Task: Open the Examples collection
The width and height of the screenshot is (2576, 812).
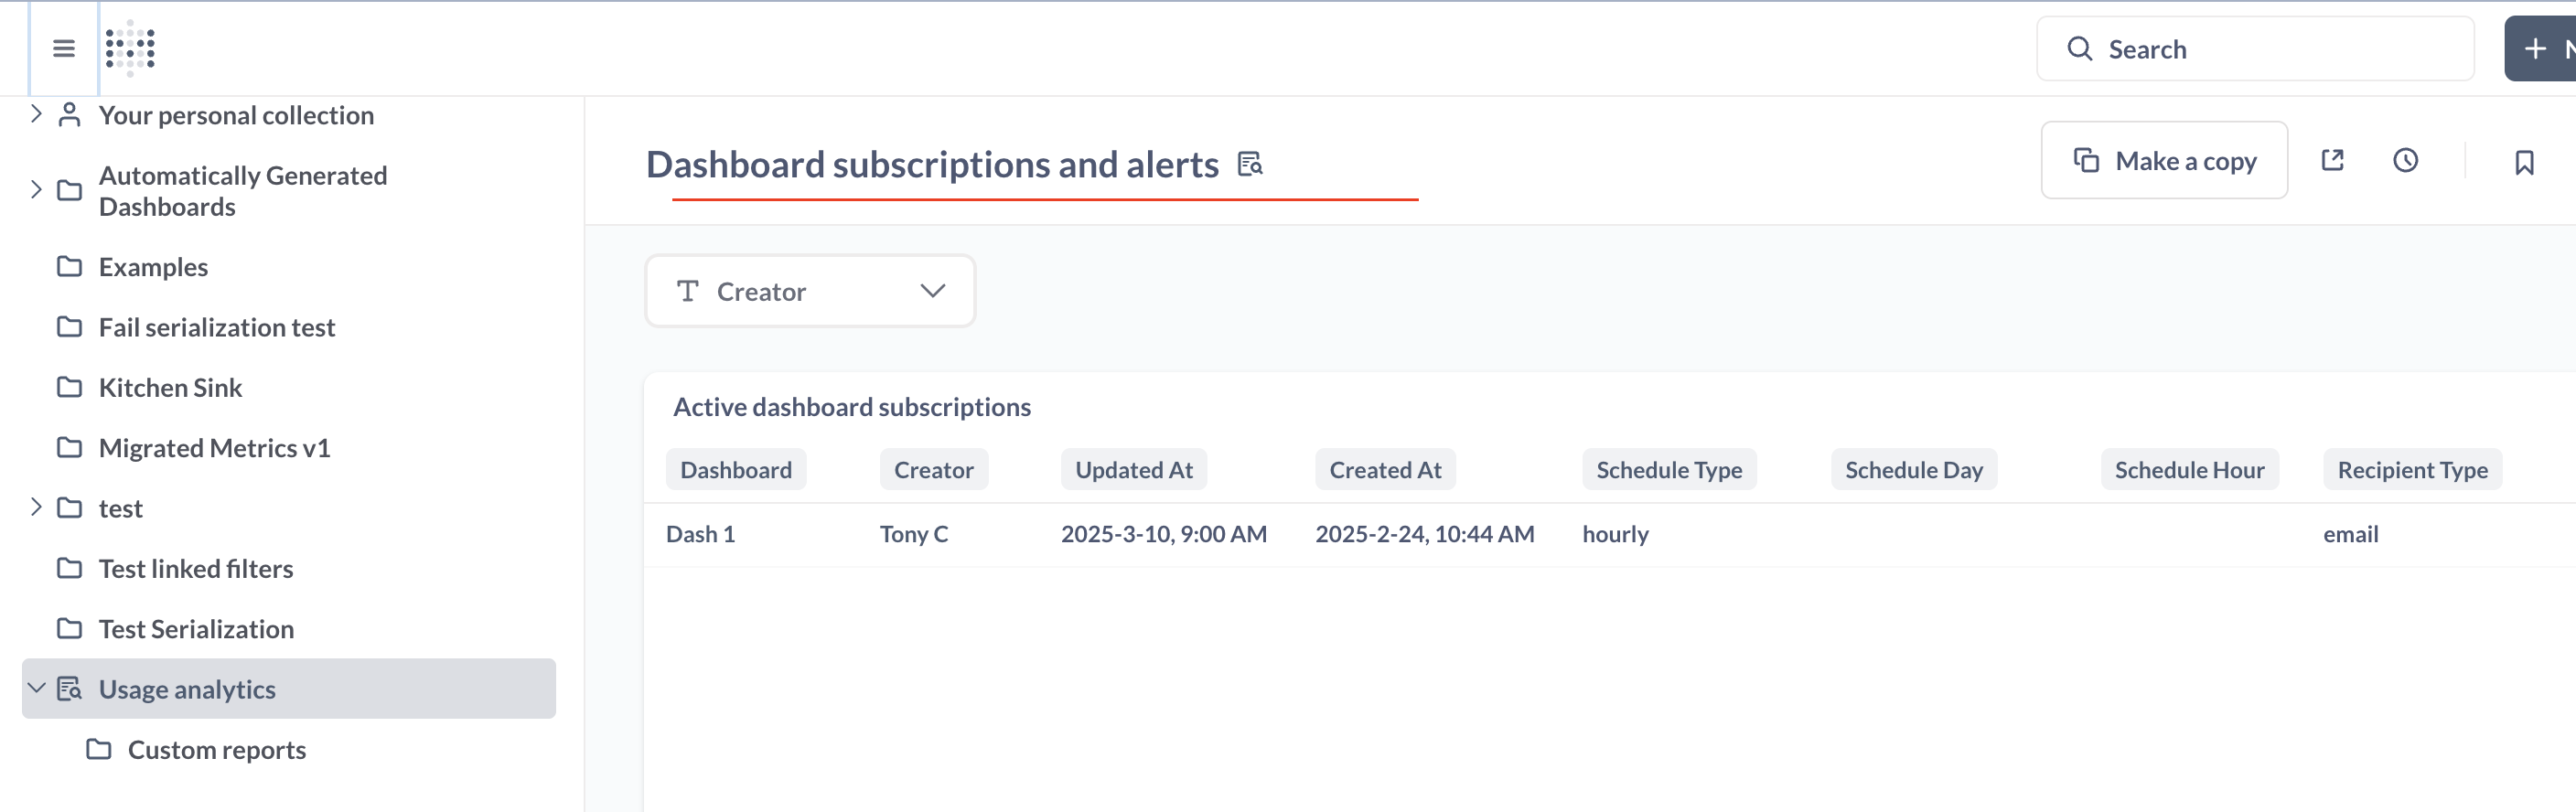Action: pos(153,267)
